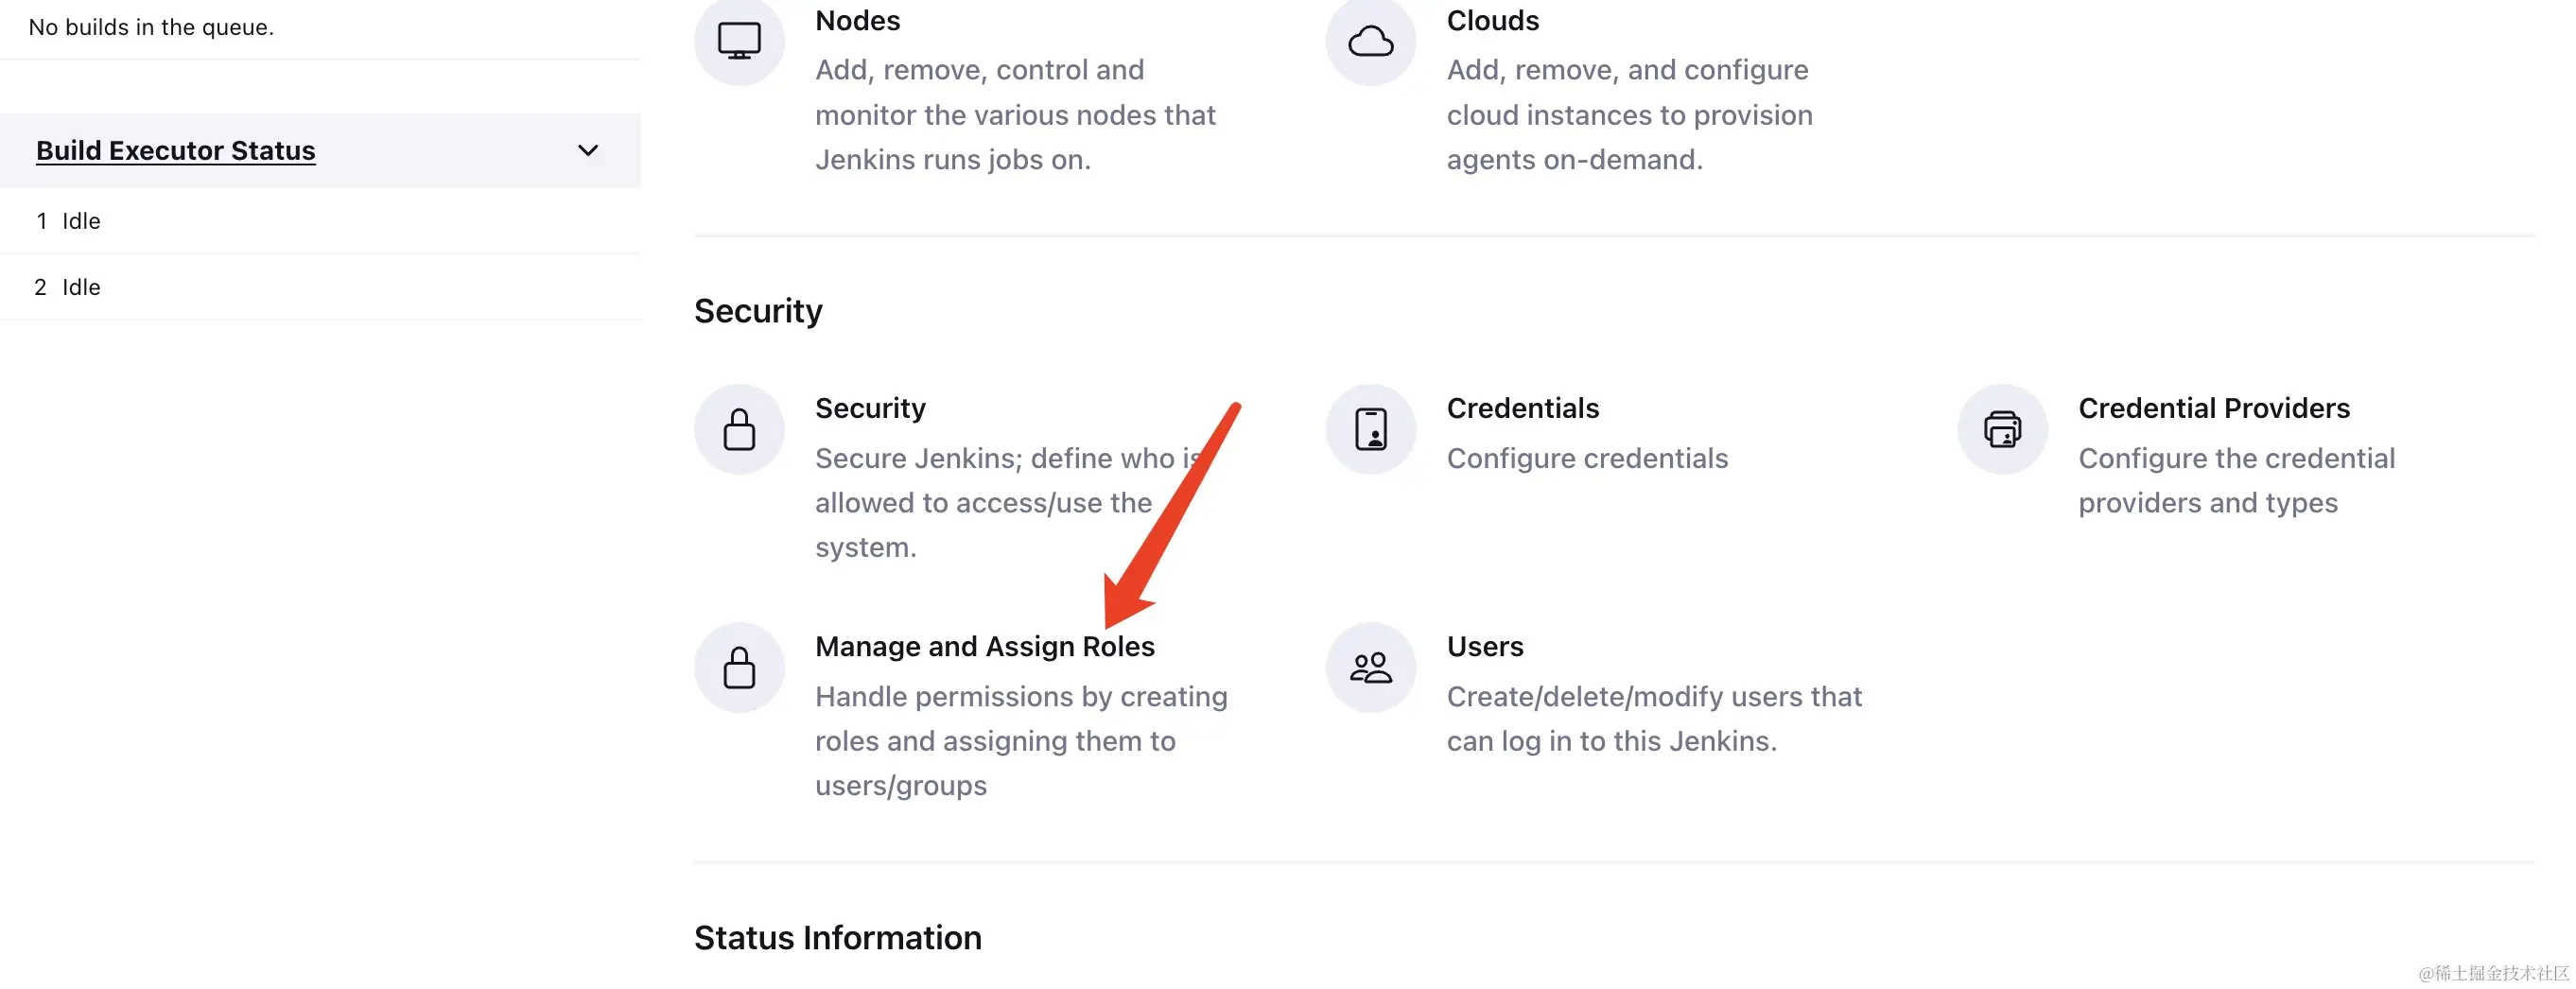Open the Build Executor Status link

point(176,151)
